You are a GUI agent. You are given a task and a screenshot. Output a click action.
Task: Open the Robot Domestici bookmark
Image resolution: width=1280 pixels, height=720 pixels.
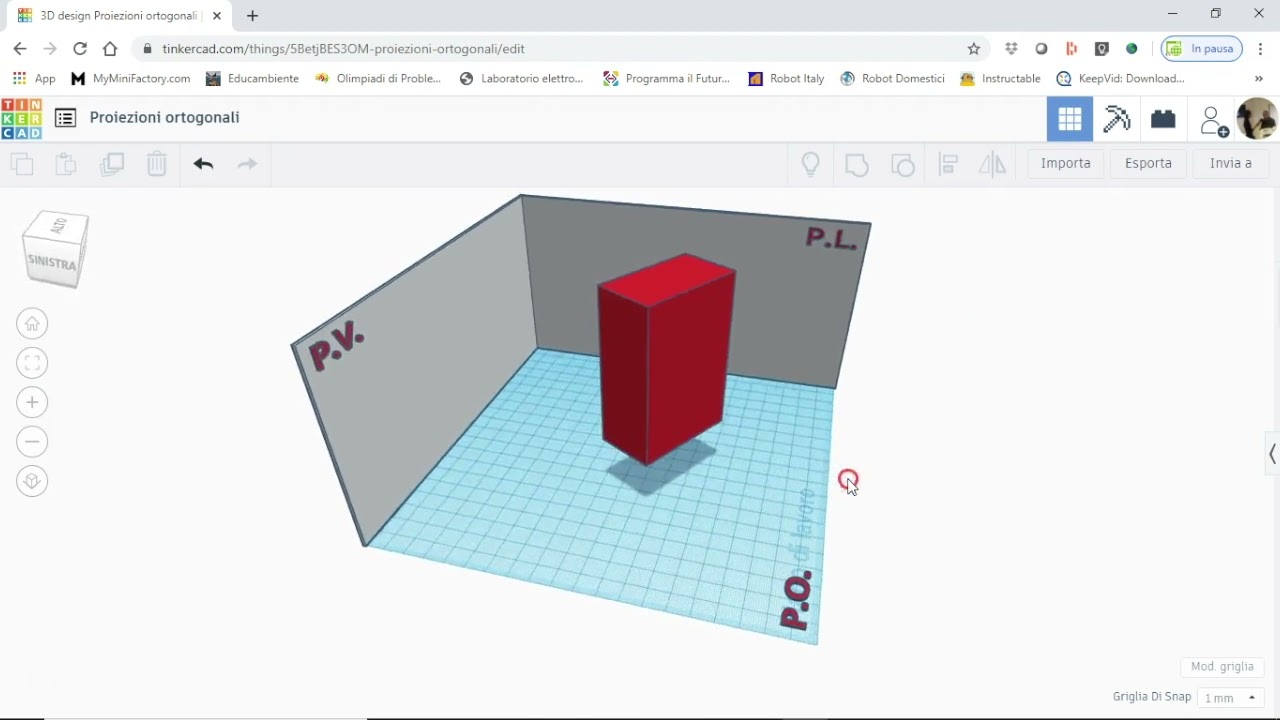(892, 78)
